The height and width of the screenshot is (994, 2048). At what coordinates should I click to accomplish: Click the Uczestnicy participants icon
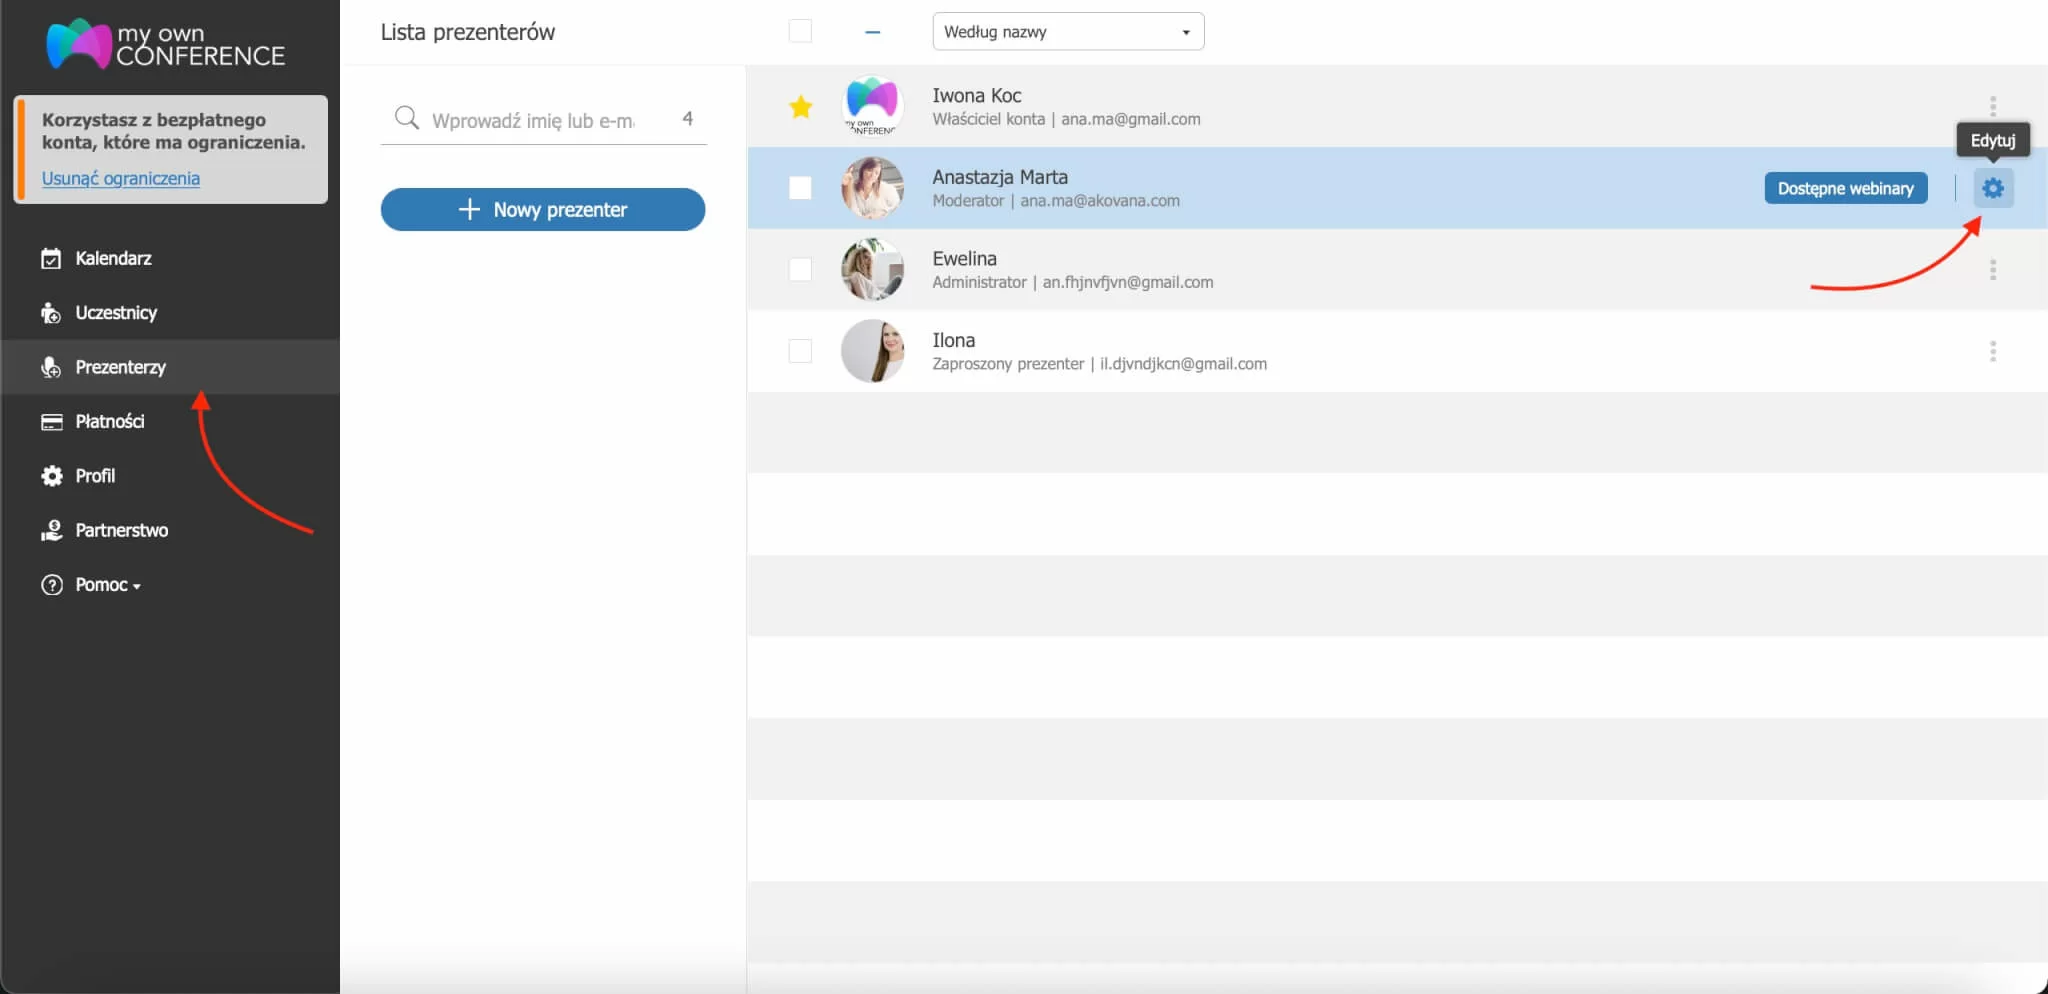click(x=51, y=312)
